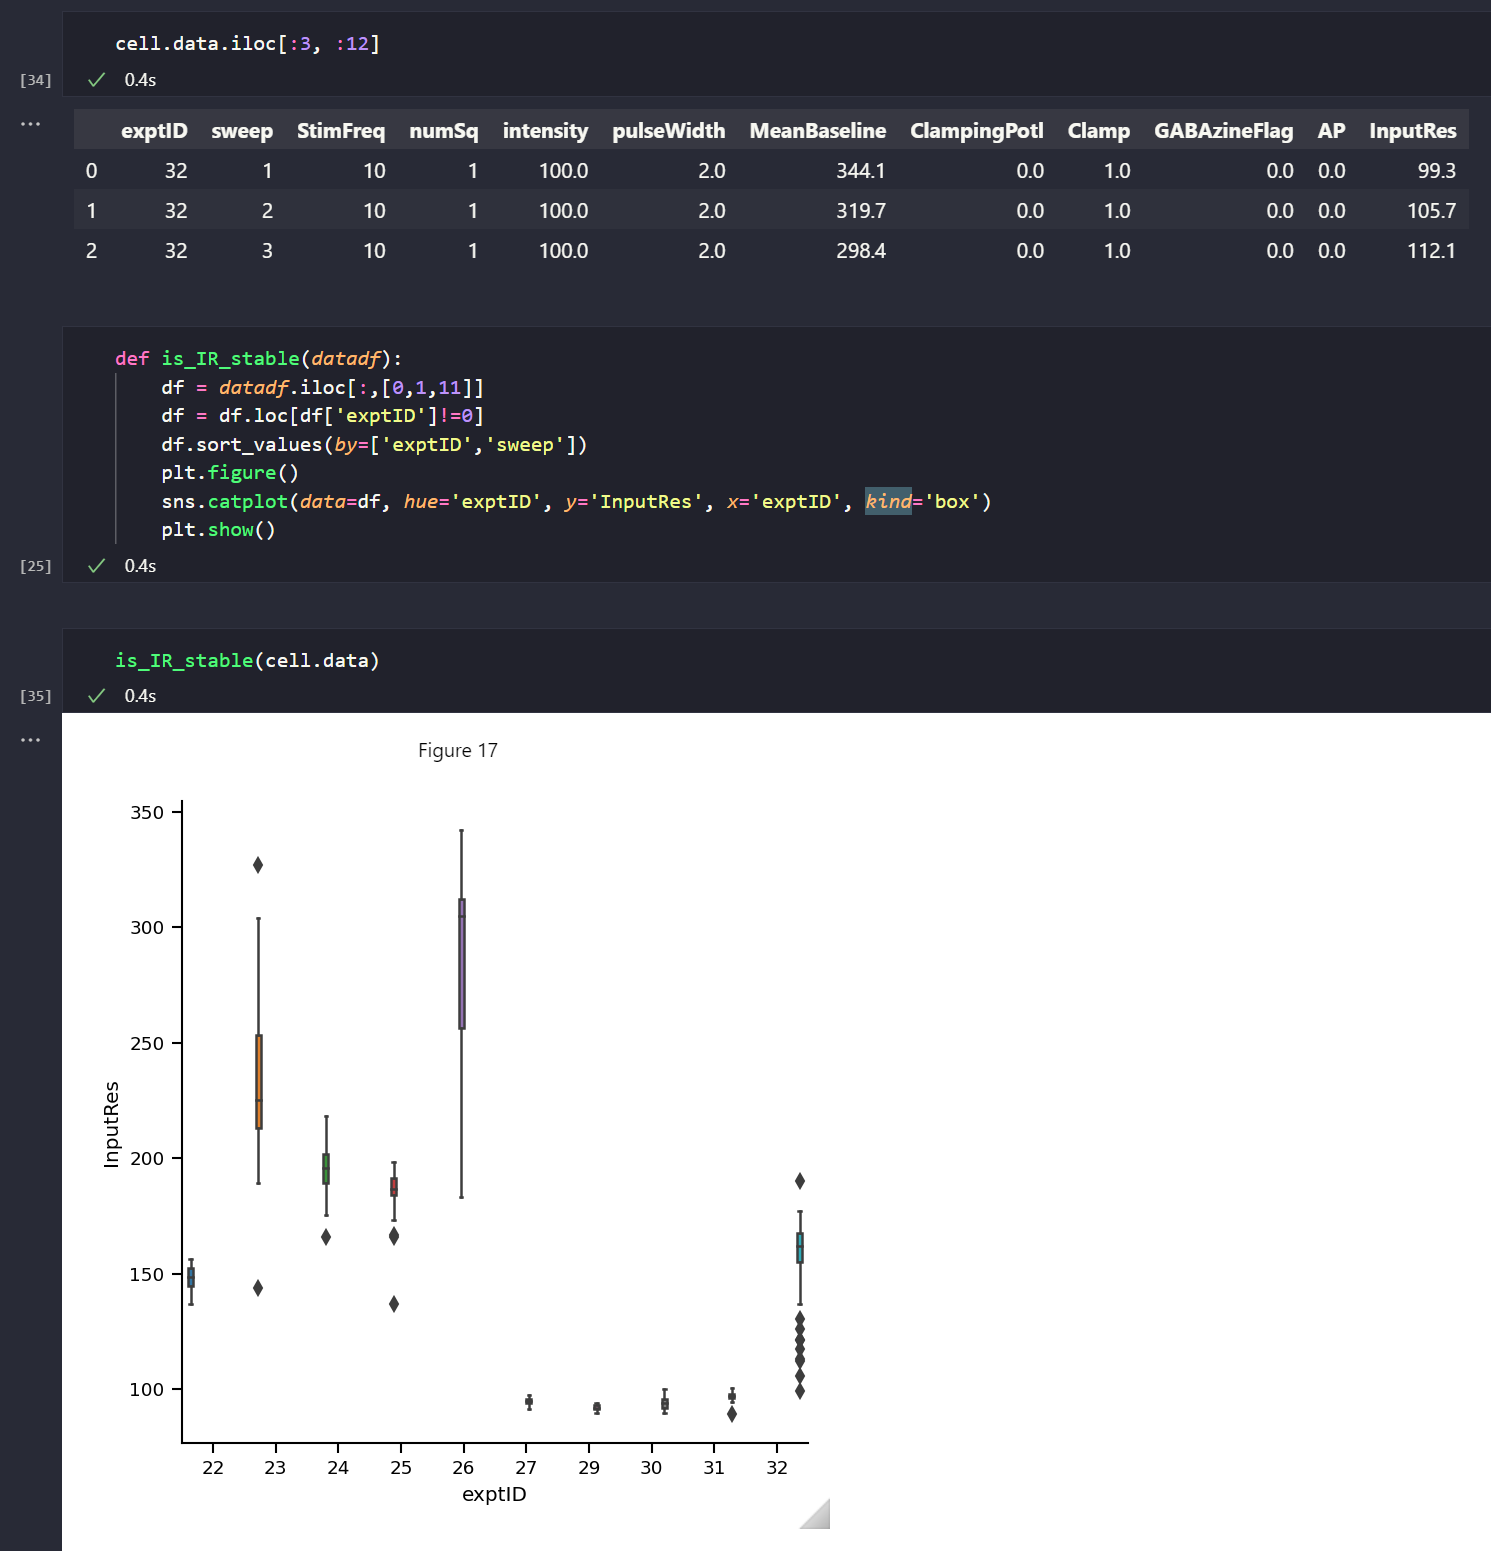Screen dimensions: 1491x1551
Task: Click row index 0 in the dataframe output
Action: click(x=91, y=170)
